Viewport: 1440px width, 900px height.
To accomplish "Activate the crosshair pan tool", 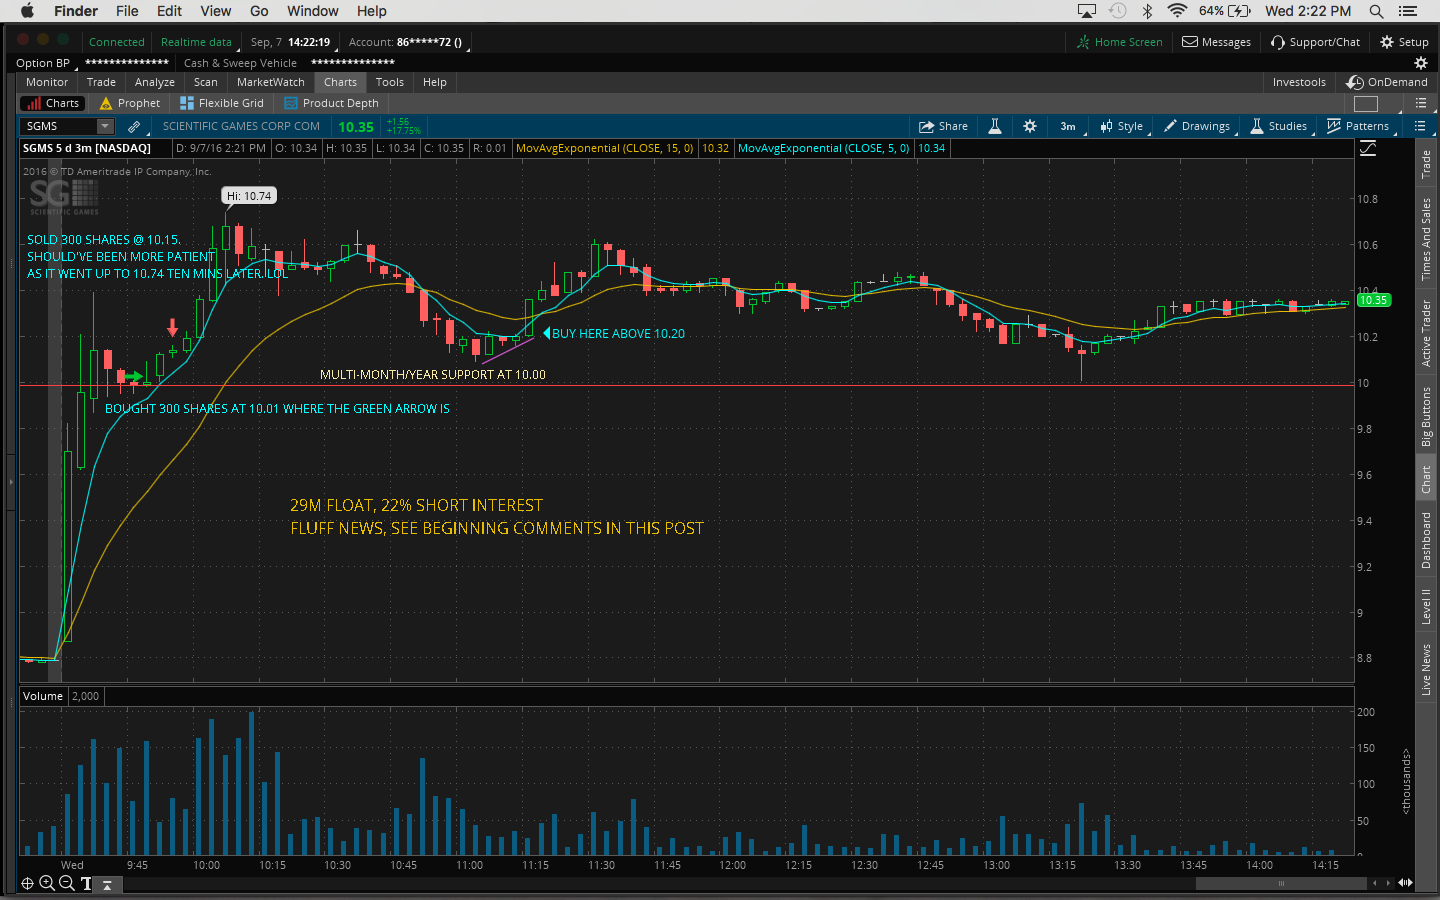I will tap(27, 883).
